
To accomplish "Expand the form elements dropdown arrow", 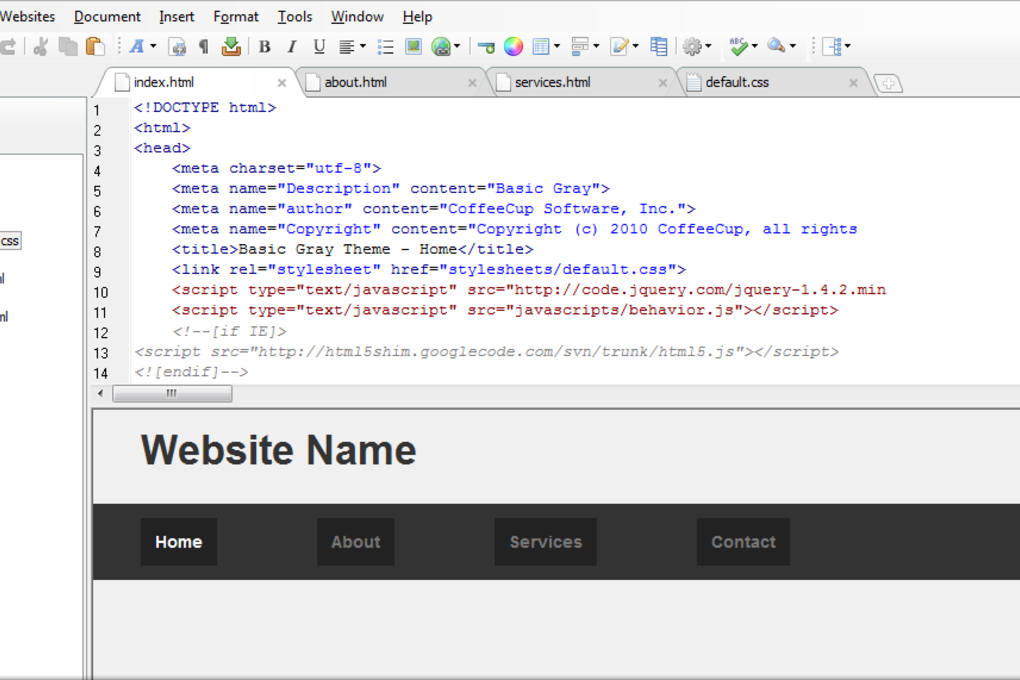I will [x=596, y=46].
